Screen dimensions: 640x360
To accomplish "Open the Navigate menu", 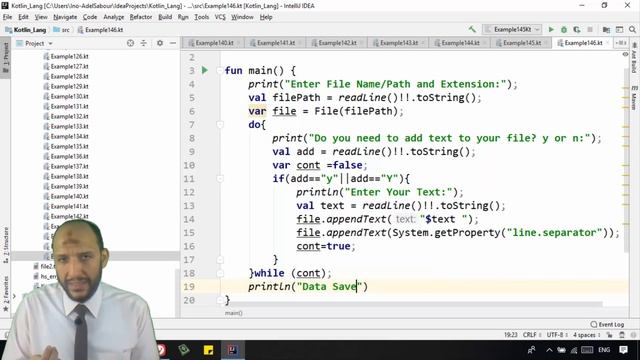I will pyautogui.click(x=65, y=17).
